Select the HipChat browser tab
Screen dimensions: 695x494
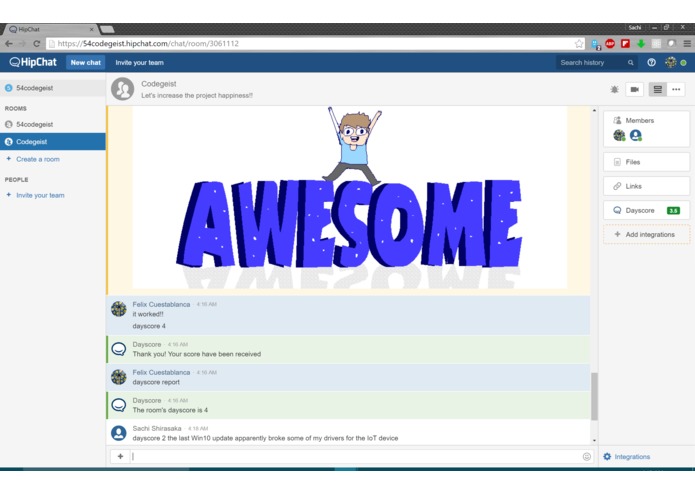click(49, 29)
